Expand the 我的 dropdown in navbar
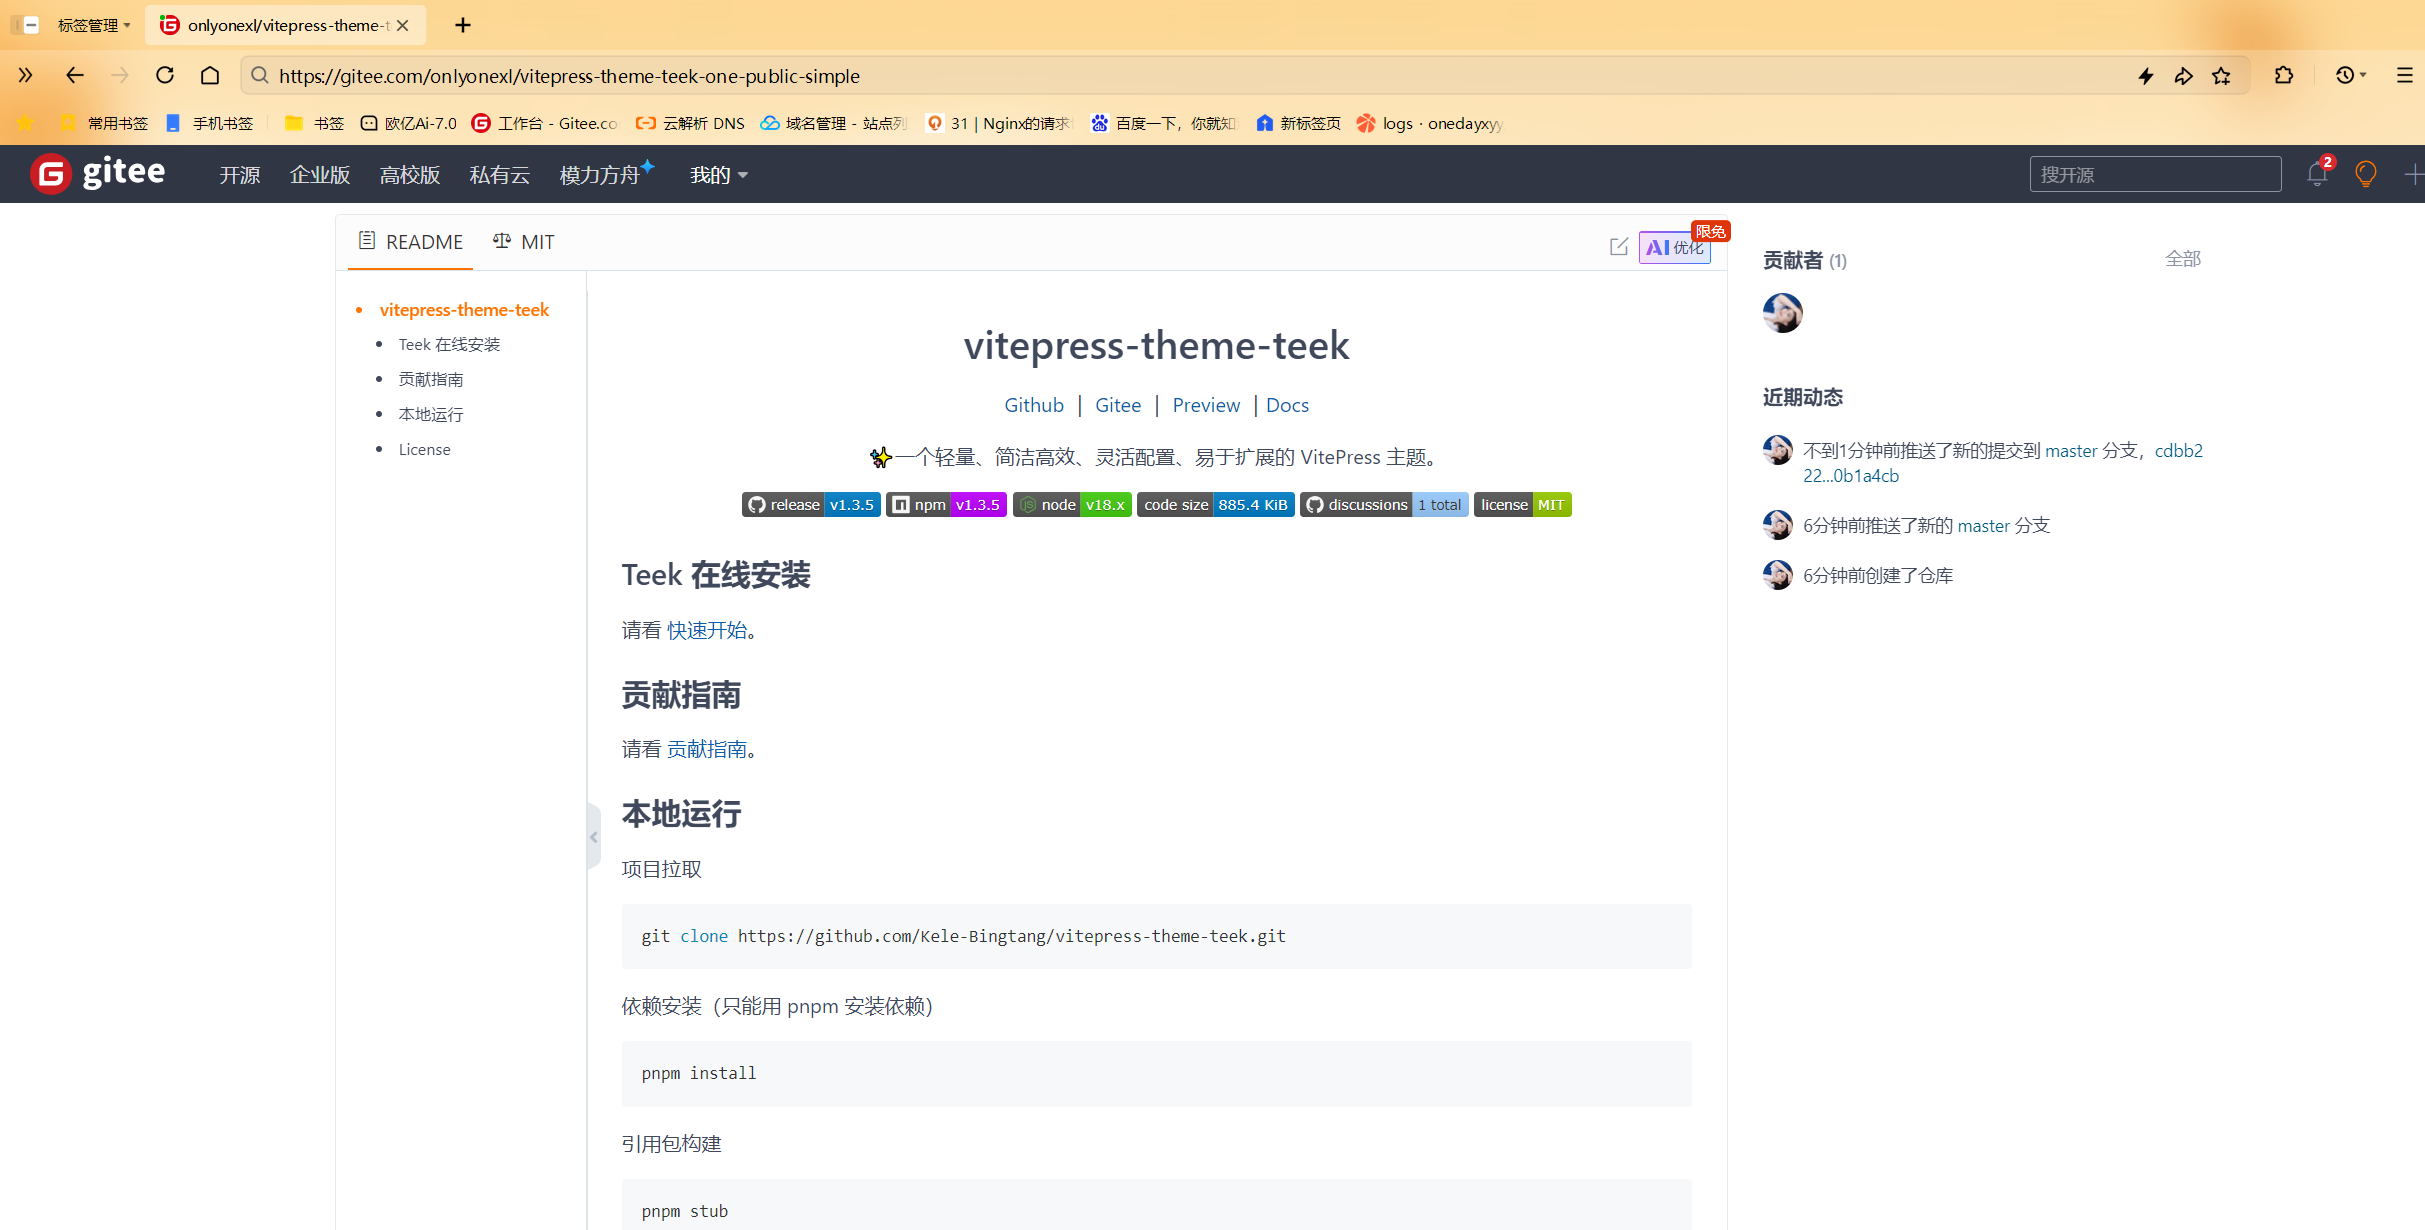The image size is (2425, 1230). [718, 175]
